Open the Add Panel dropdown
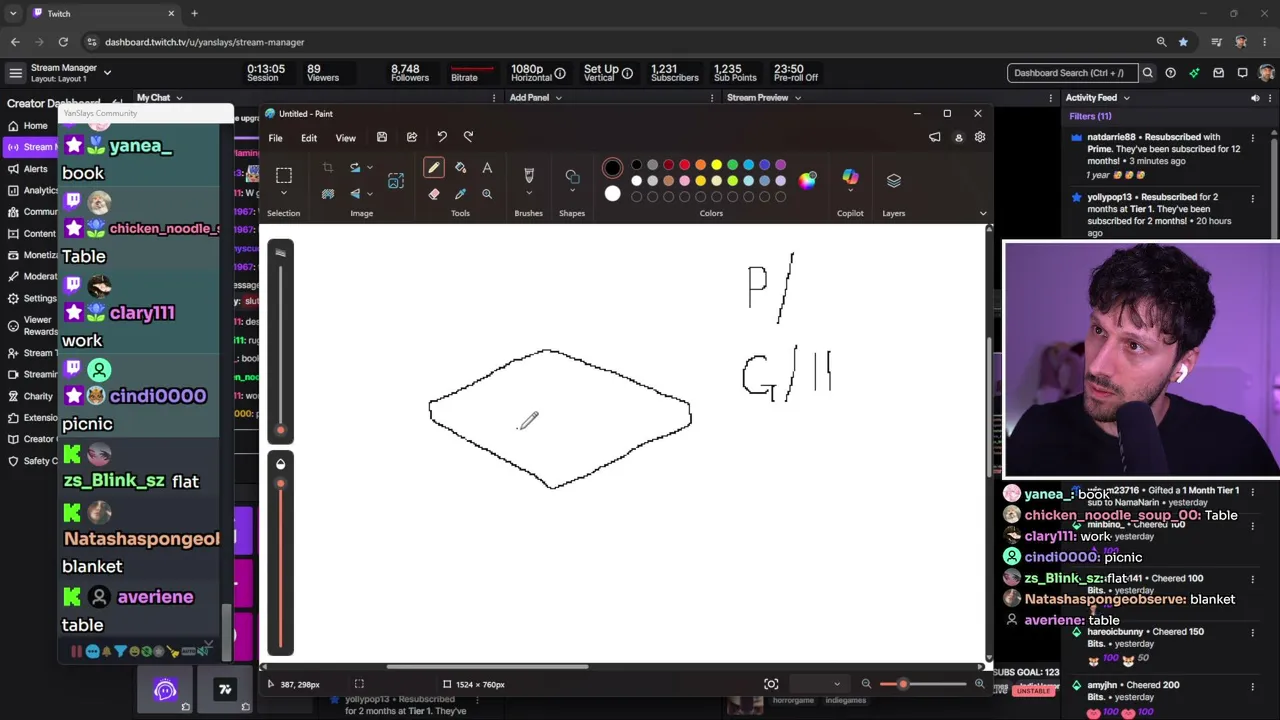The width and height of the screenshot is (1280, 720). point(558,98)
